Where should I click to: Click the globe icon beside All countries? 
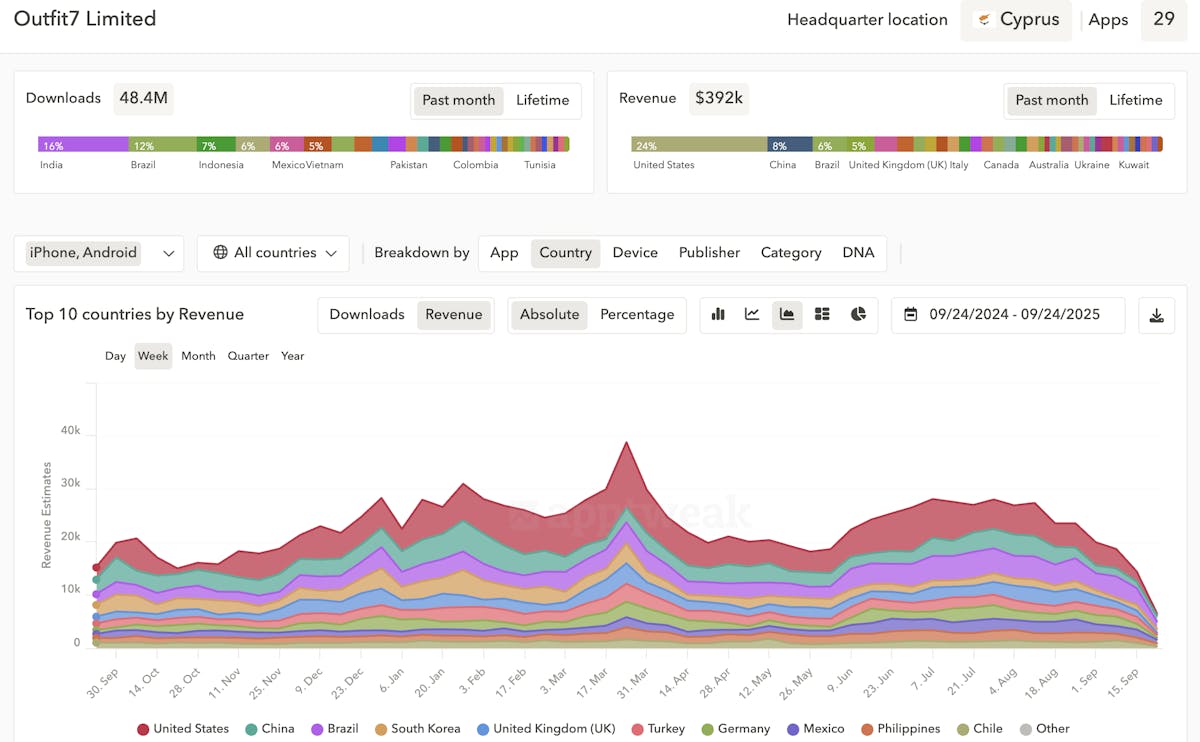220,253
